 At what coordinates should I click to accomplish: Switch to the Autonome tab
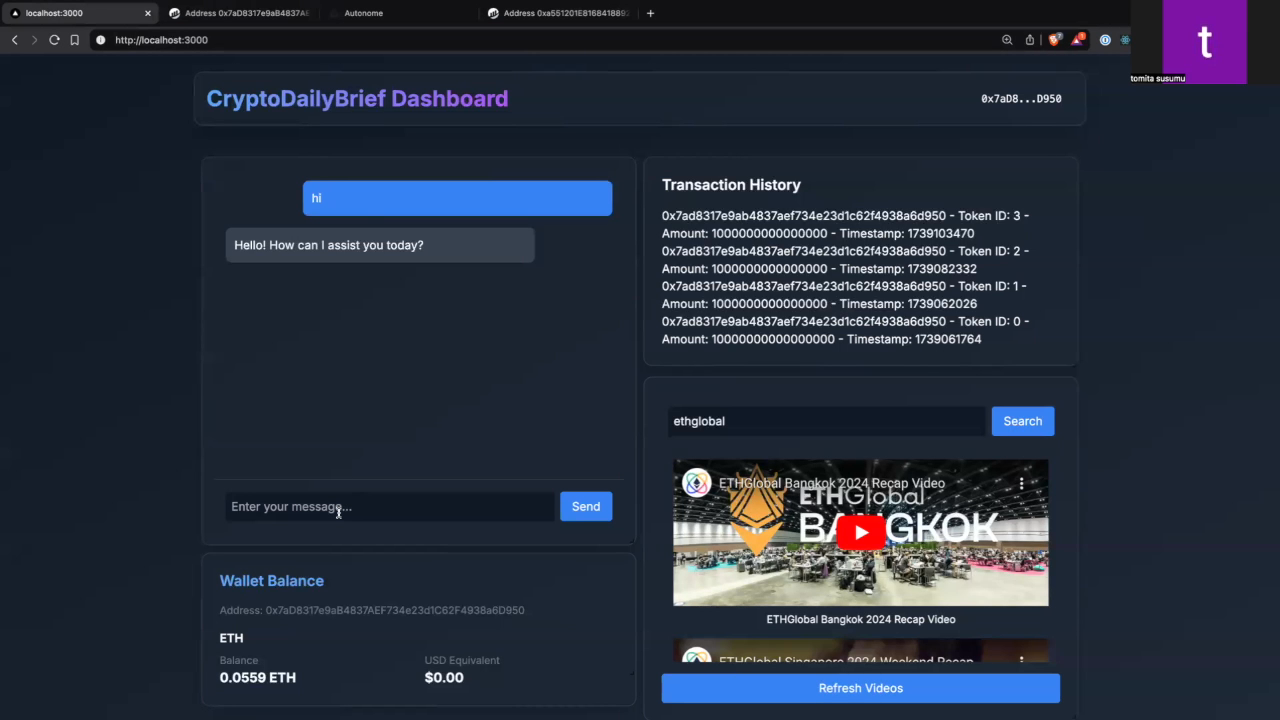400,13
